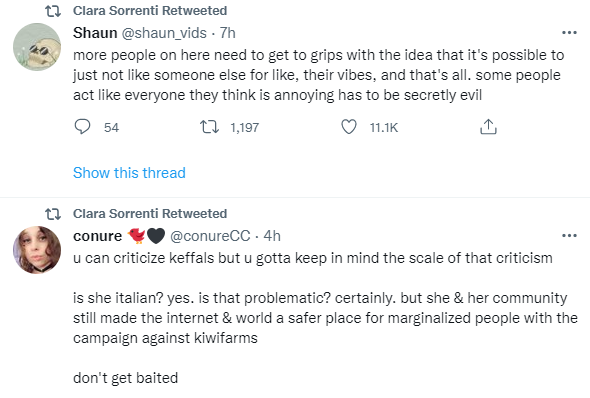Image resolution: width=590 pixels, height=398 pixels.
Task: Open conure's tweet text about keffals
Action: 325,318
